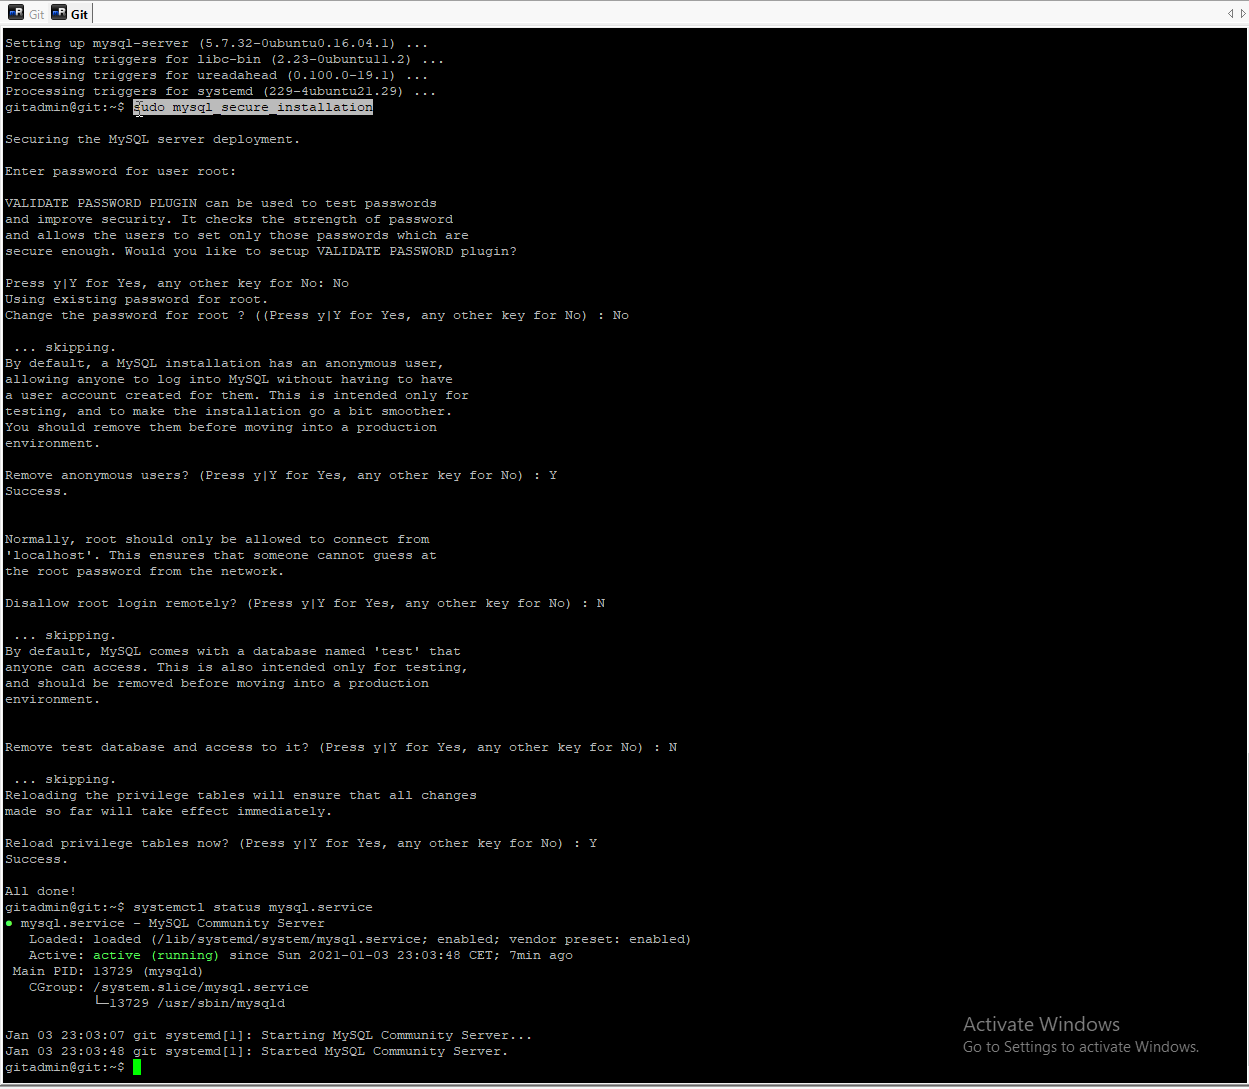Screen dimensions: 1249x1089
Task: Click 'Using existing password for root.' line
Action: (136, 299)
